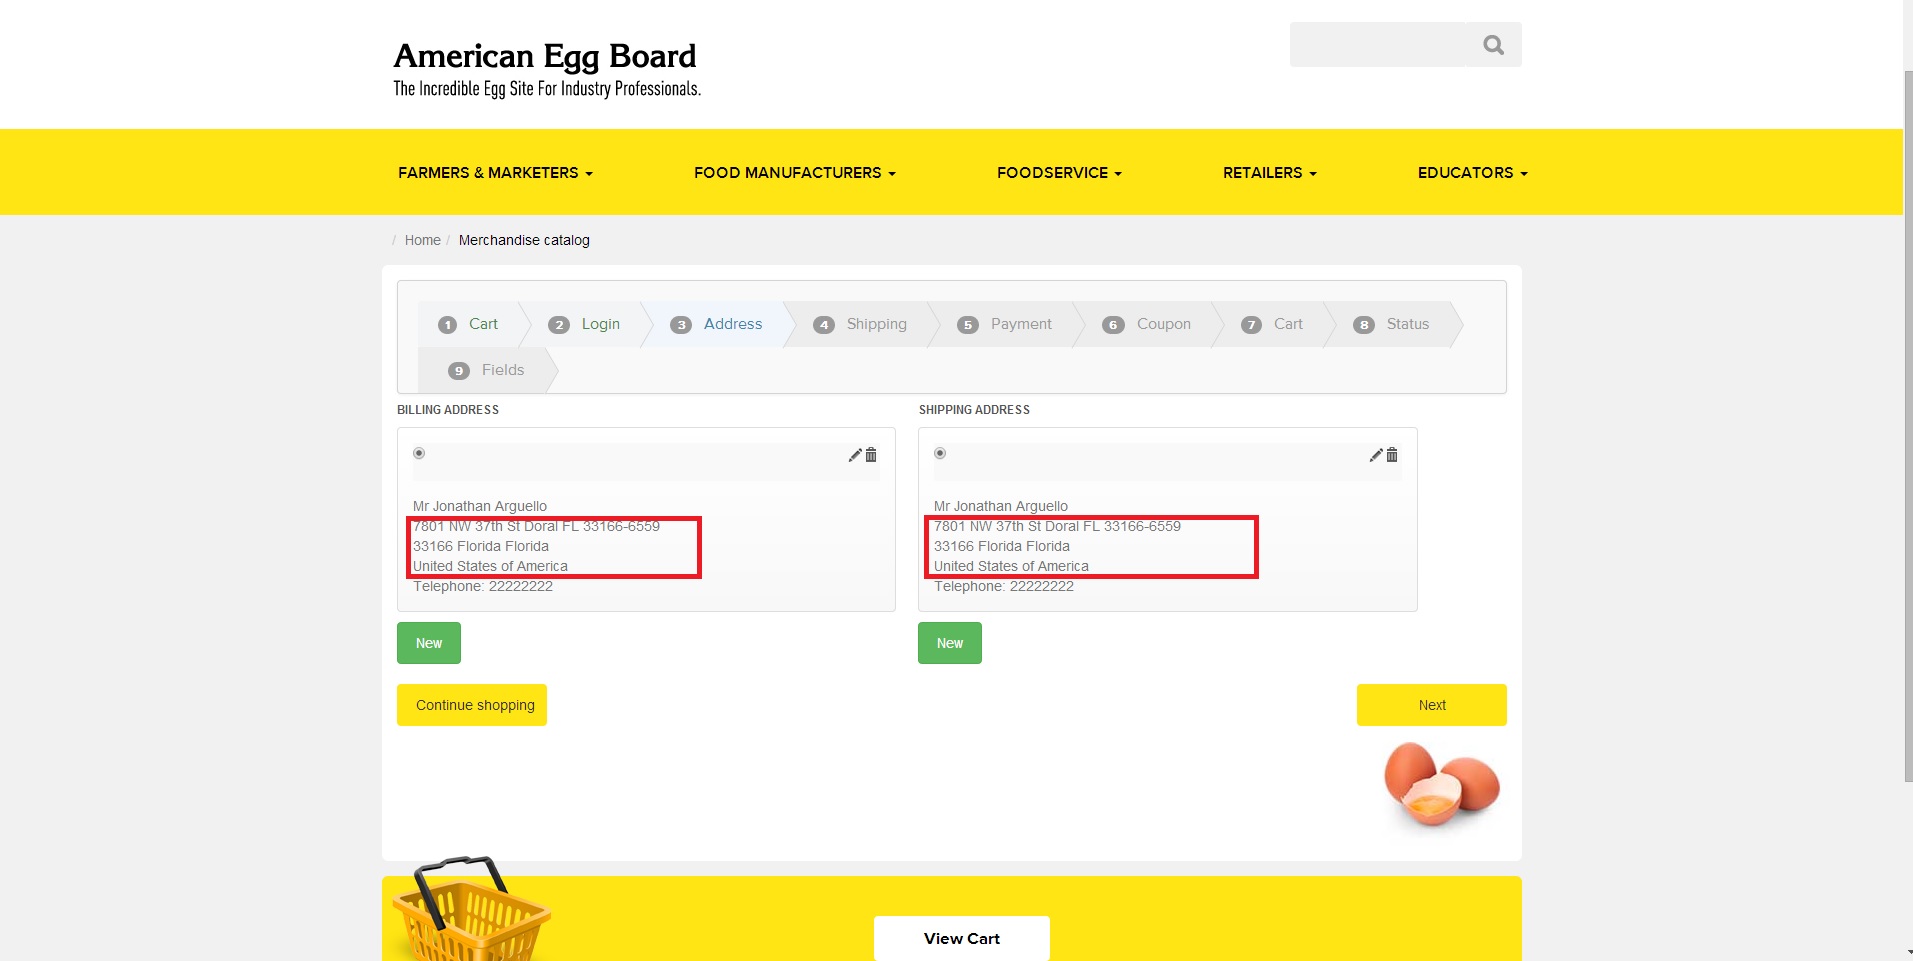Type in the search input field
Image resolution: width=1913 pixels, height=961 pixels.
point(1377,45)
